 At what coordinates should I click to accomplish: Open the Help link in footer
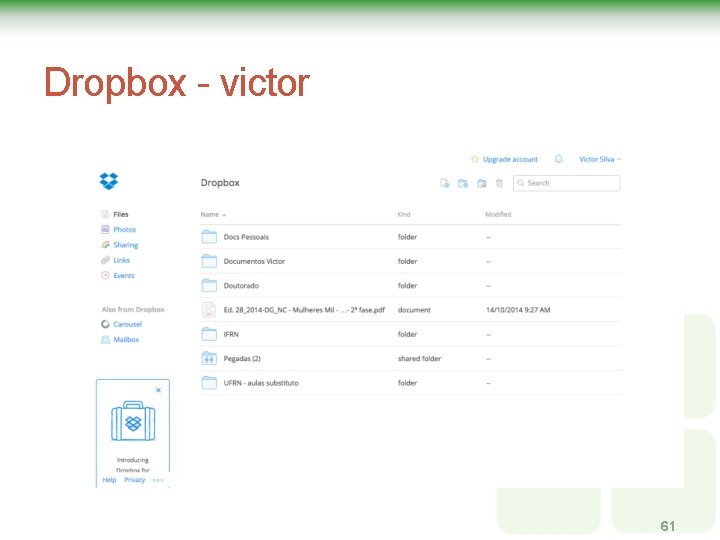click(x=109, y=480)
